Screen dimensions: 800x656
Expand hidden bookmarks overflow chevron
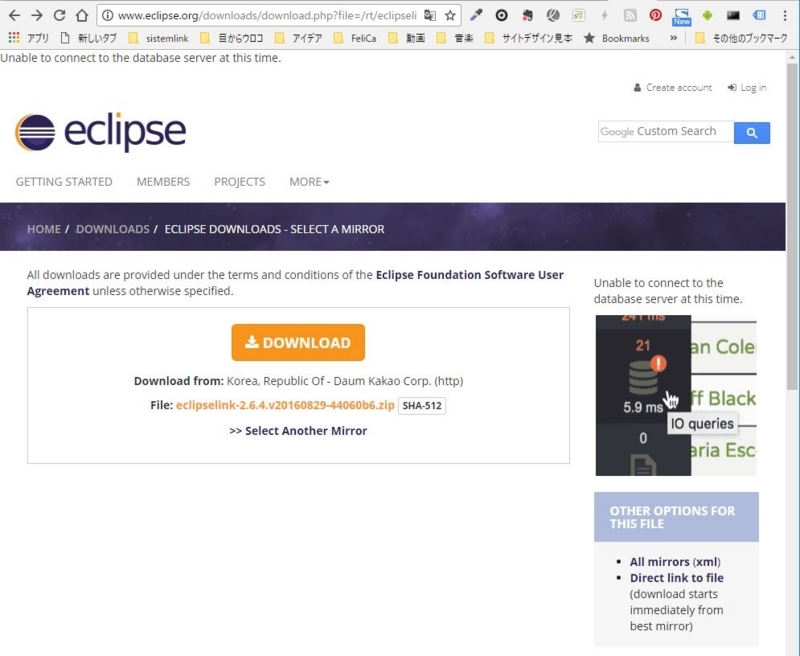(674, 38)
